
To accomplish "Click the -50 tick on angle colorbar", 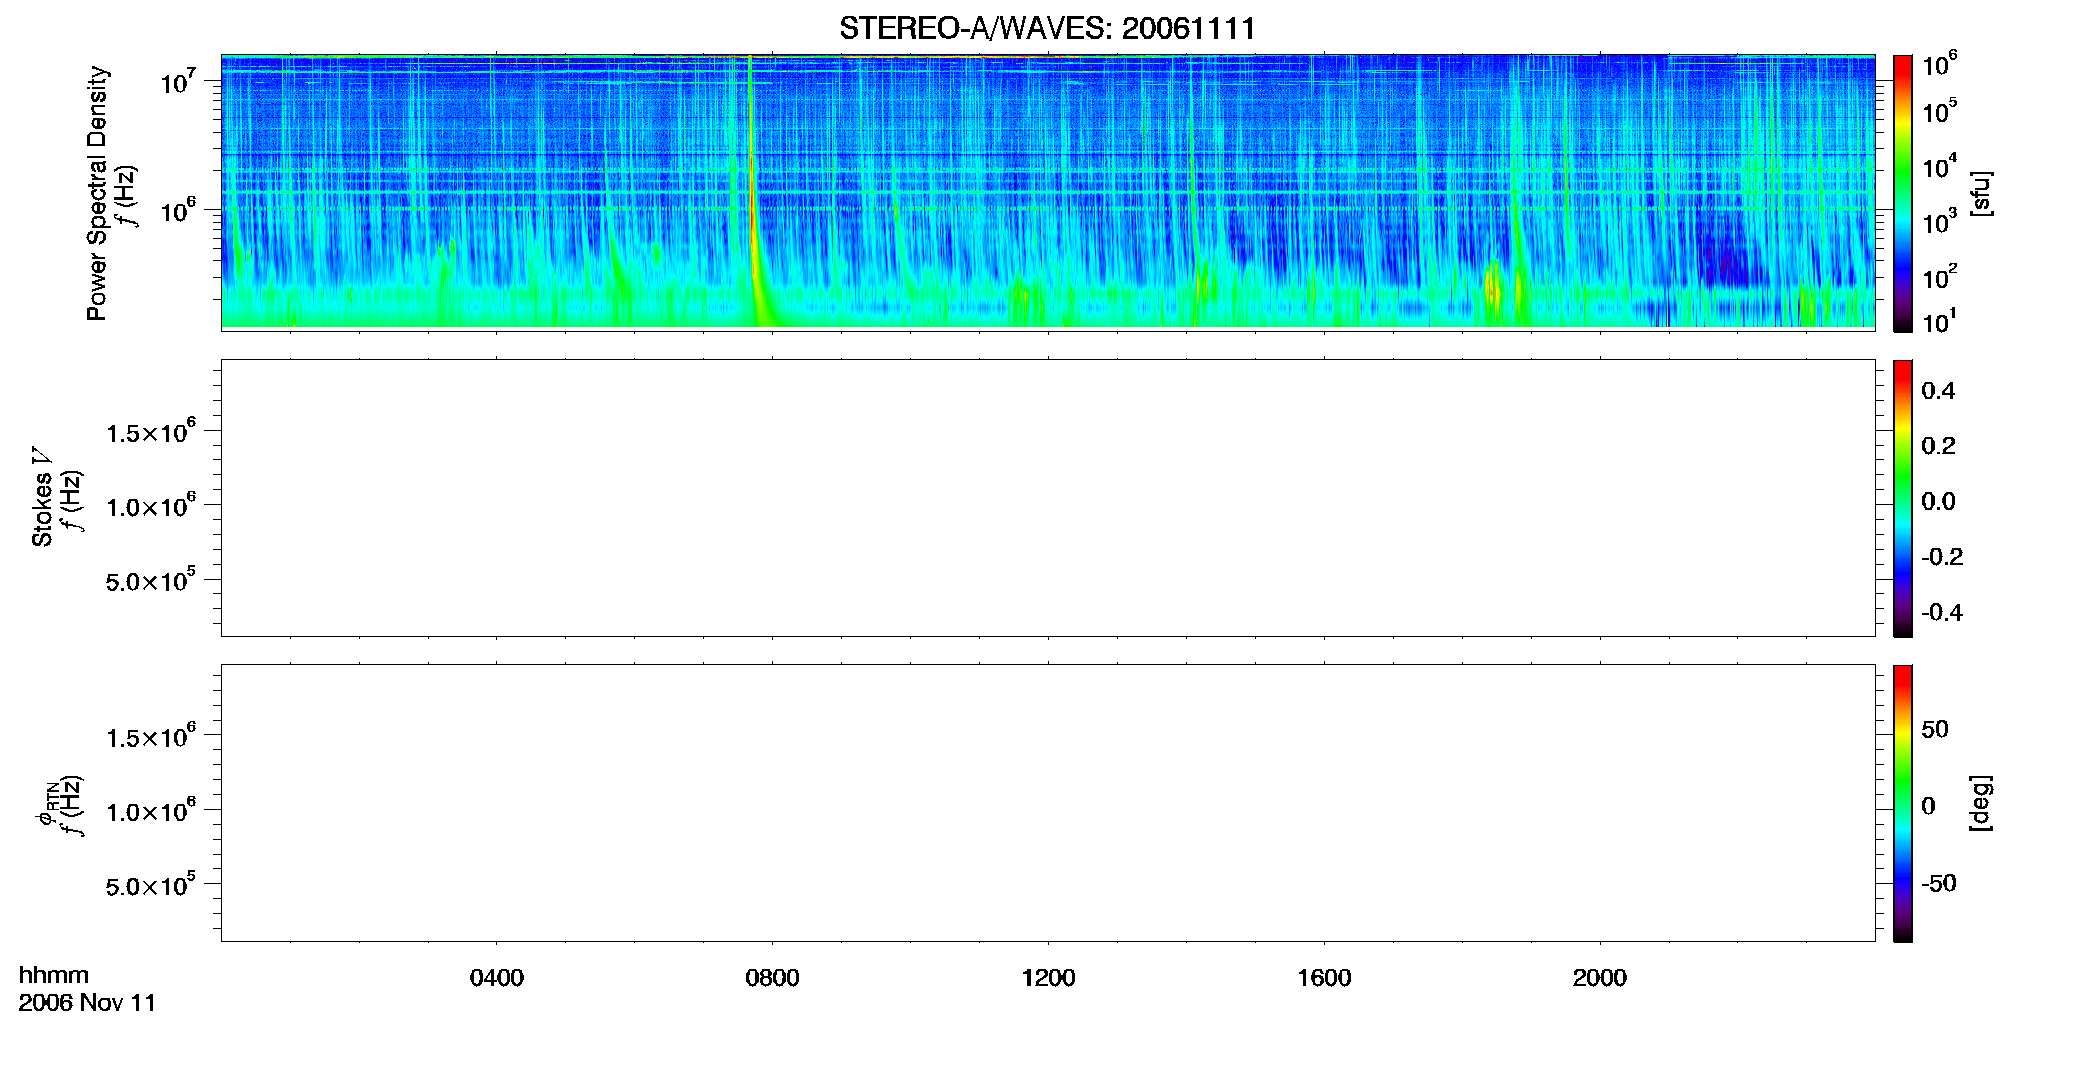I will click(1938, 884).
